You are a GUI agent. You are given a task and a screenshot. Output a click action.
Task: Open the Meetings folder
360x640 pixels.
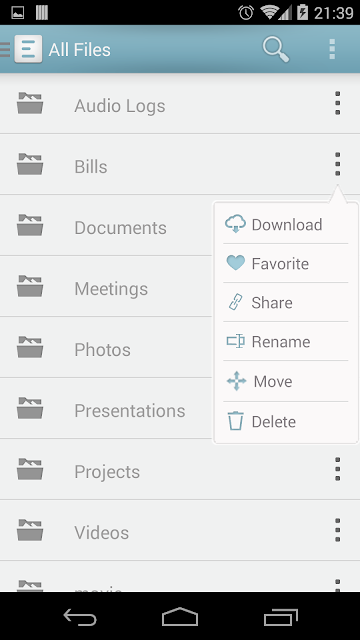106,286
